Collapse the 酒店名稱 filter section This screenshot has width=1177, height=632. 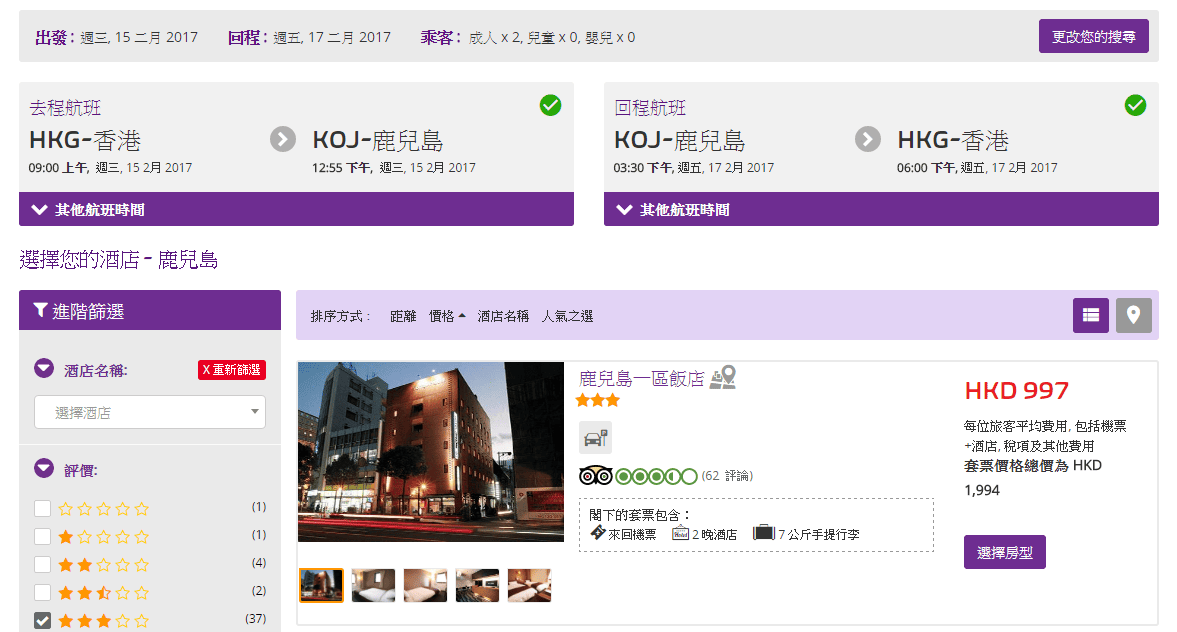[44, 369]
